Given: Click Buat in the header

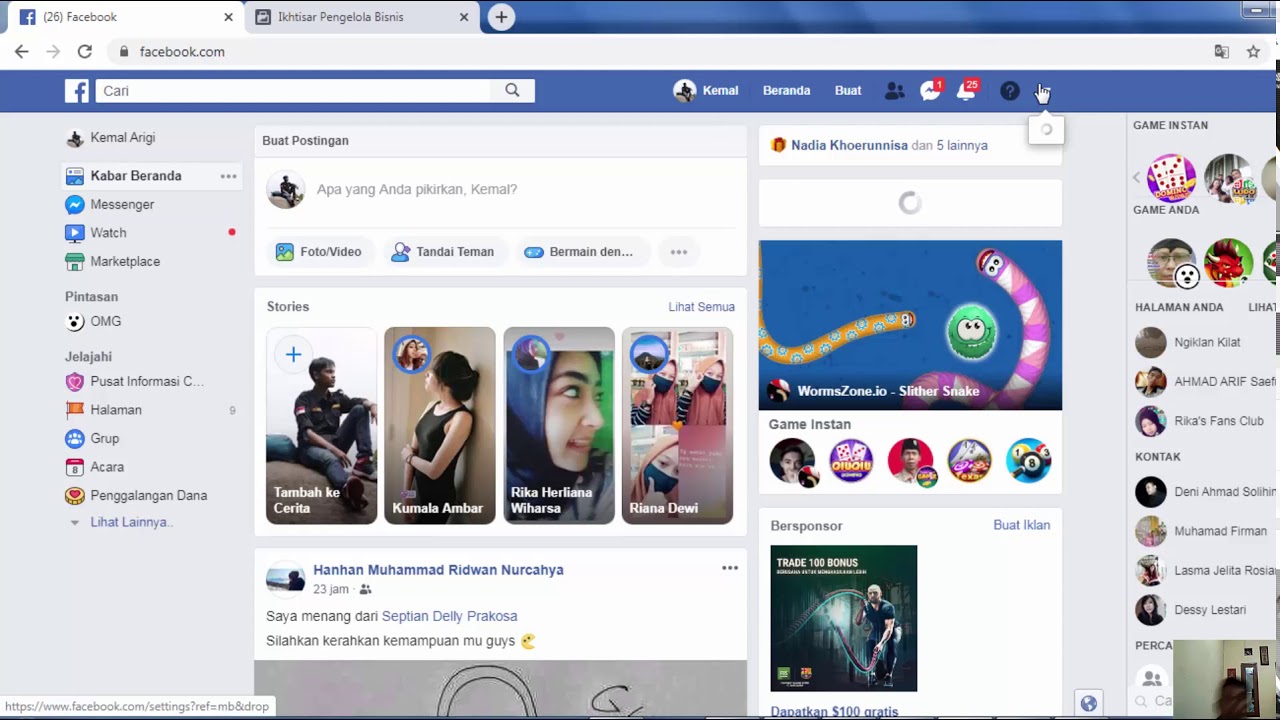Looking at the screenshot, I should coord(848,91).
